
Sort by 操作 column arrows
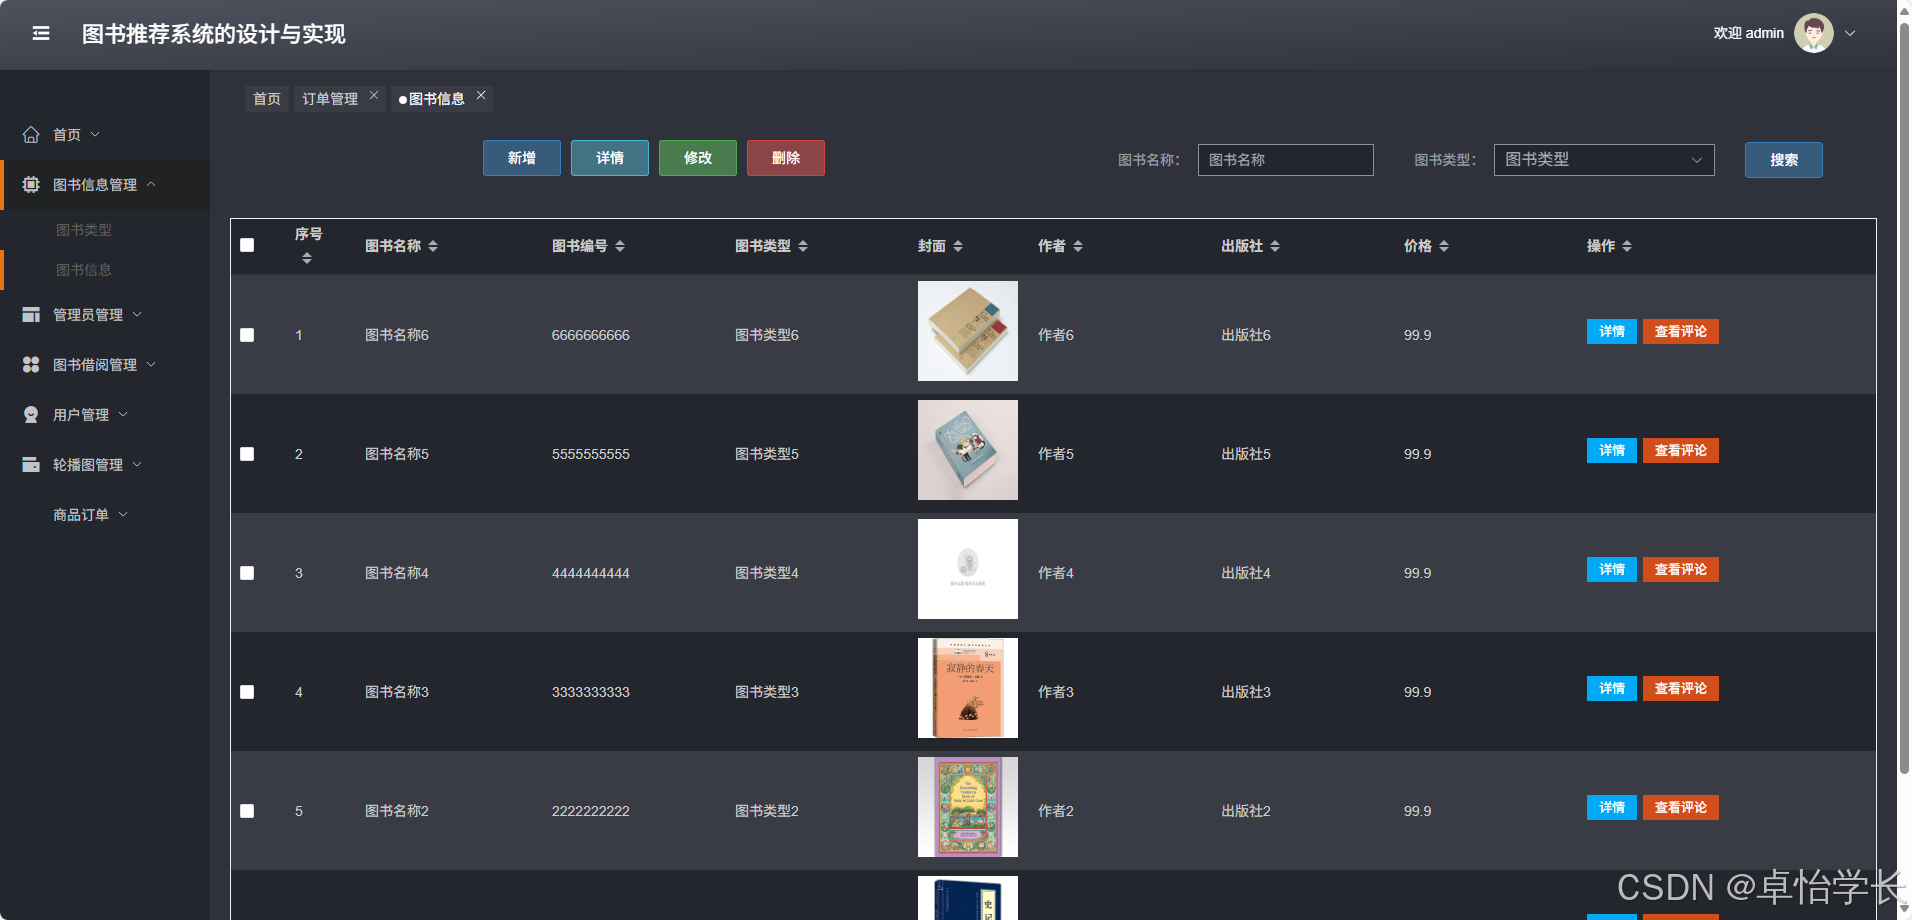[1627, 246]
